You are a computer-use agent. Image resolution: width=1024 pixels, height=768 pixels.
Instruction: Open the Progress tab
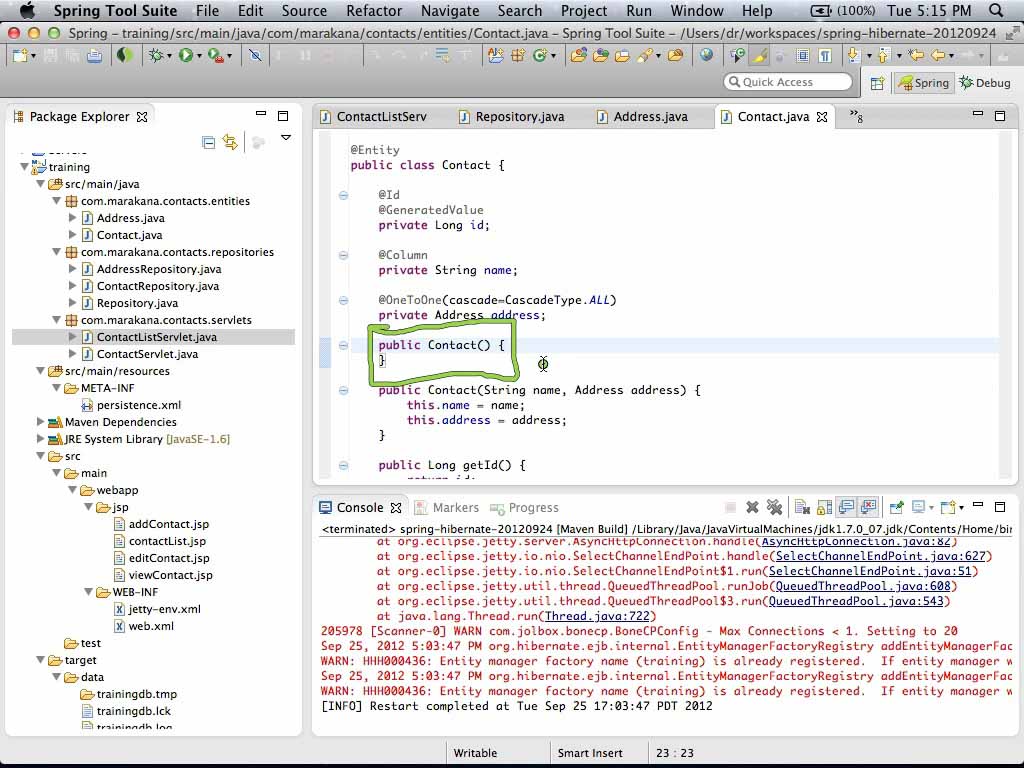coord(524,507)
